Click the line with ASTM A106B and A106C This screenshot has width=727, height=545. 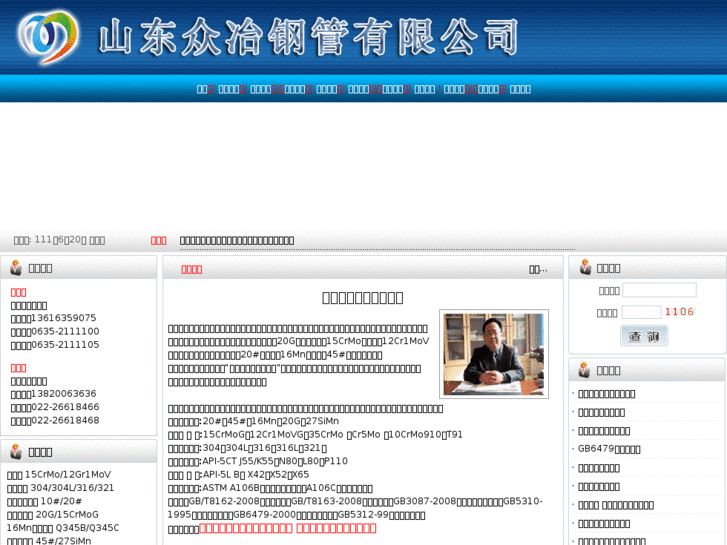coord(270,488)
